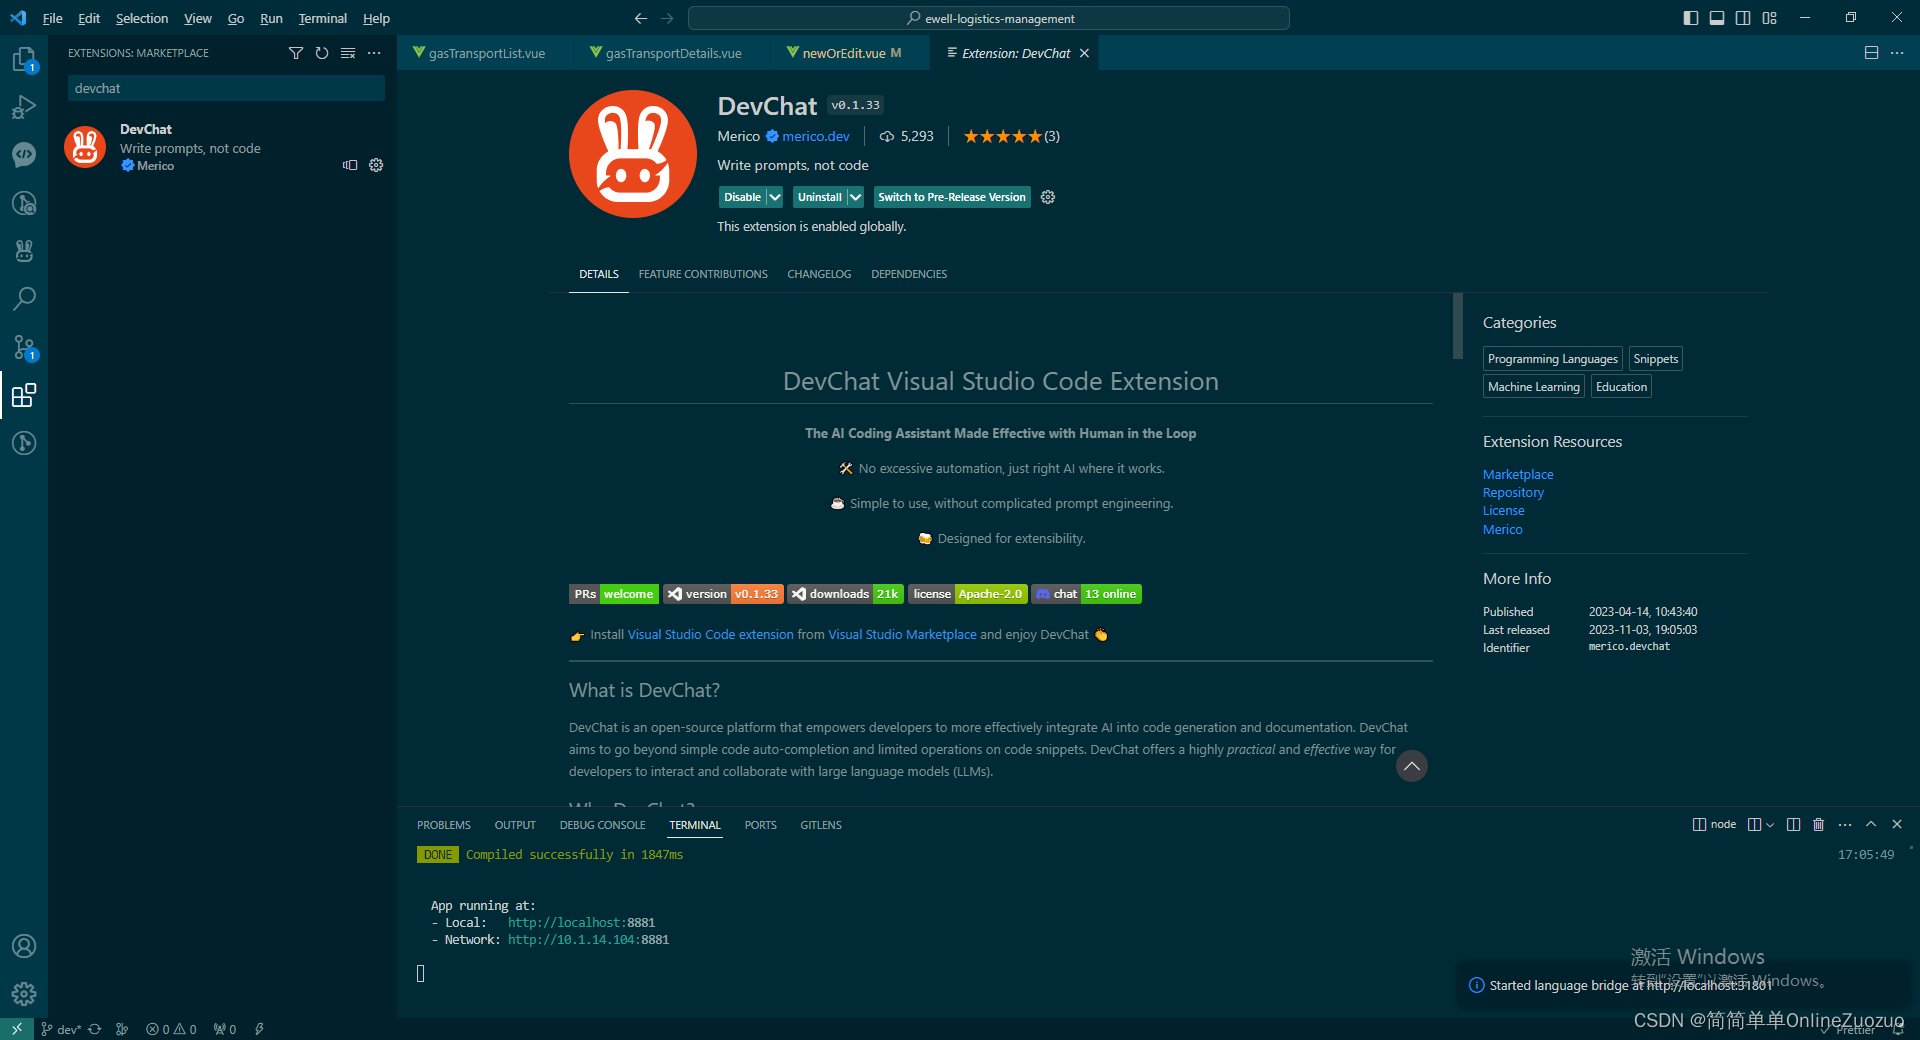Synchronize changes in the status bar
The image size is (1920, 1040).
(x=95, y=1029)
